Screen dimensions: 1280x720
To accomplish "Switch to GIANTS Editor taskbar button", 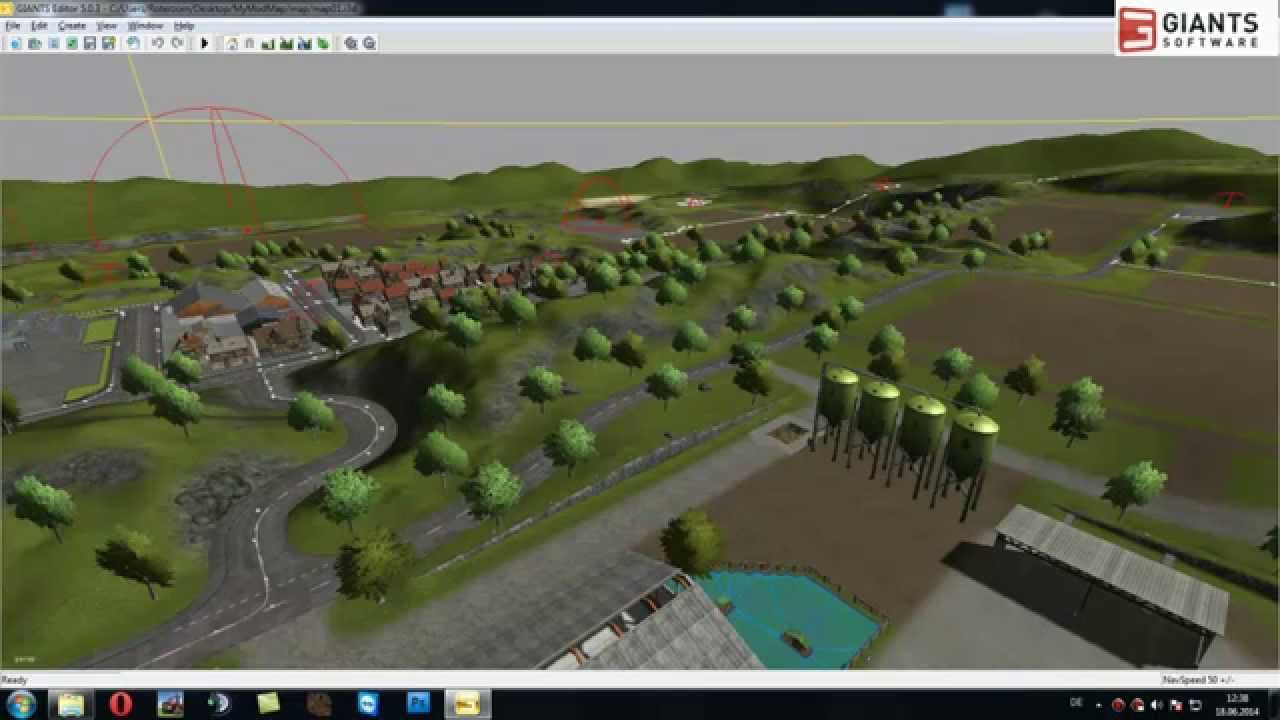I will pos(467,704).
